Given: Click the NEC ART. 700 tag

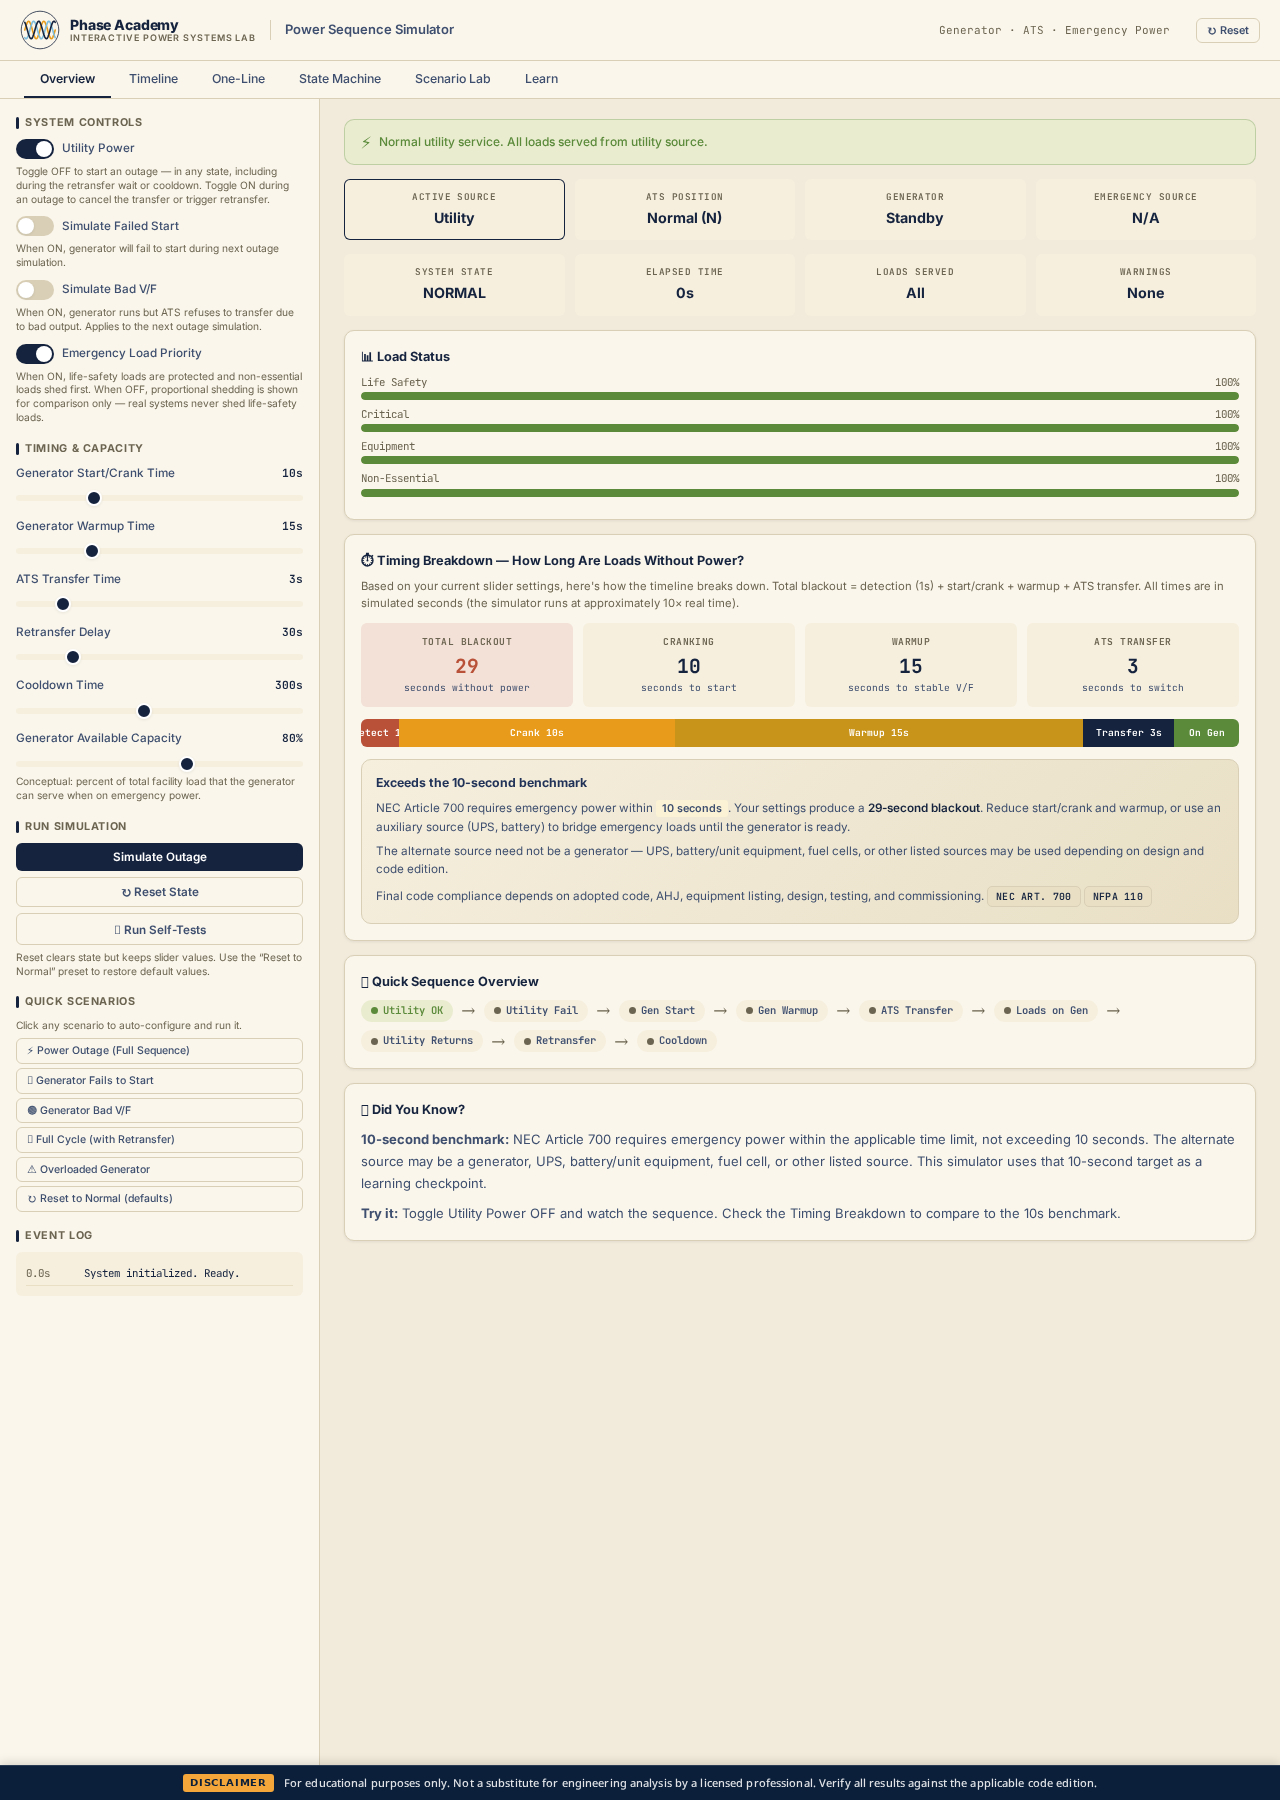Looking at the screenshot, I should coord(1034,897).
